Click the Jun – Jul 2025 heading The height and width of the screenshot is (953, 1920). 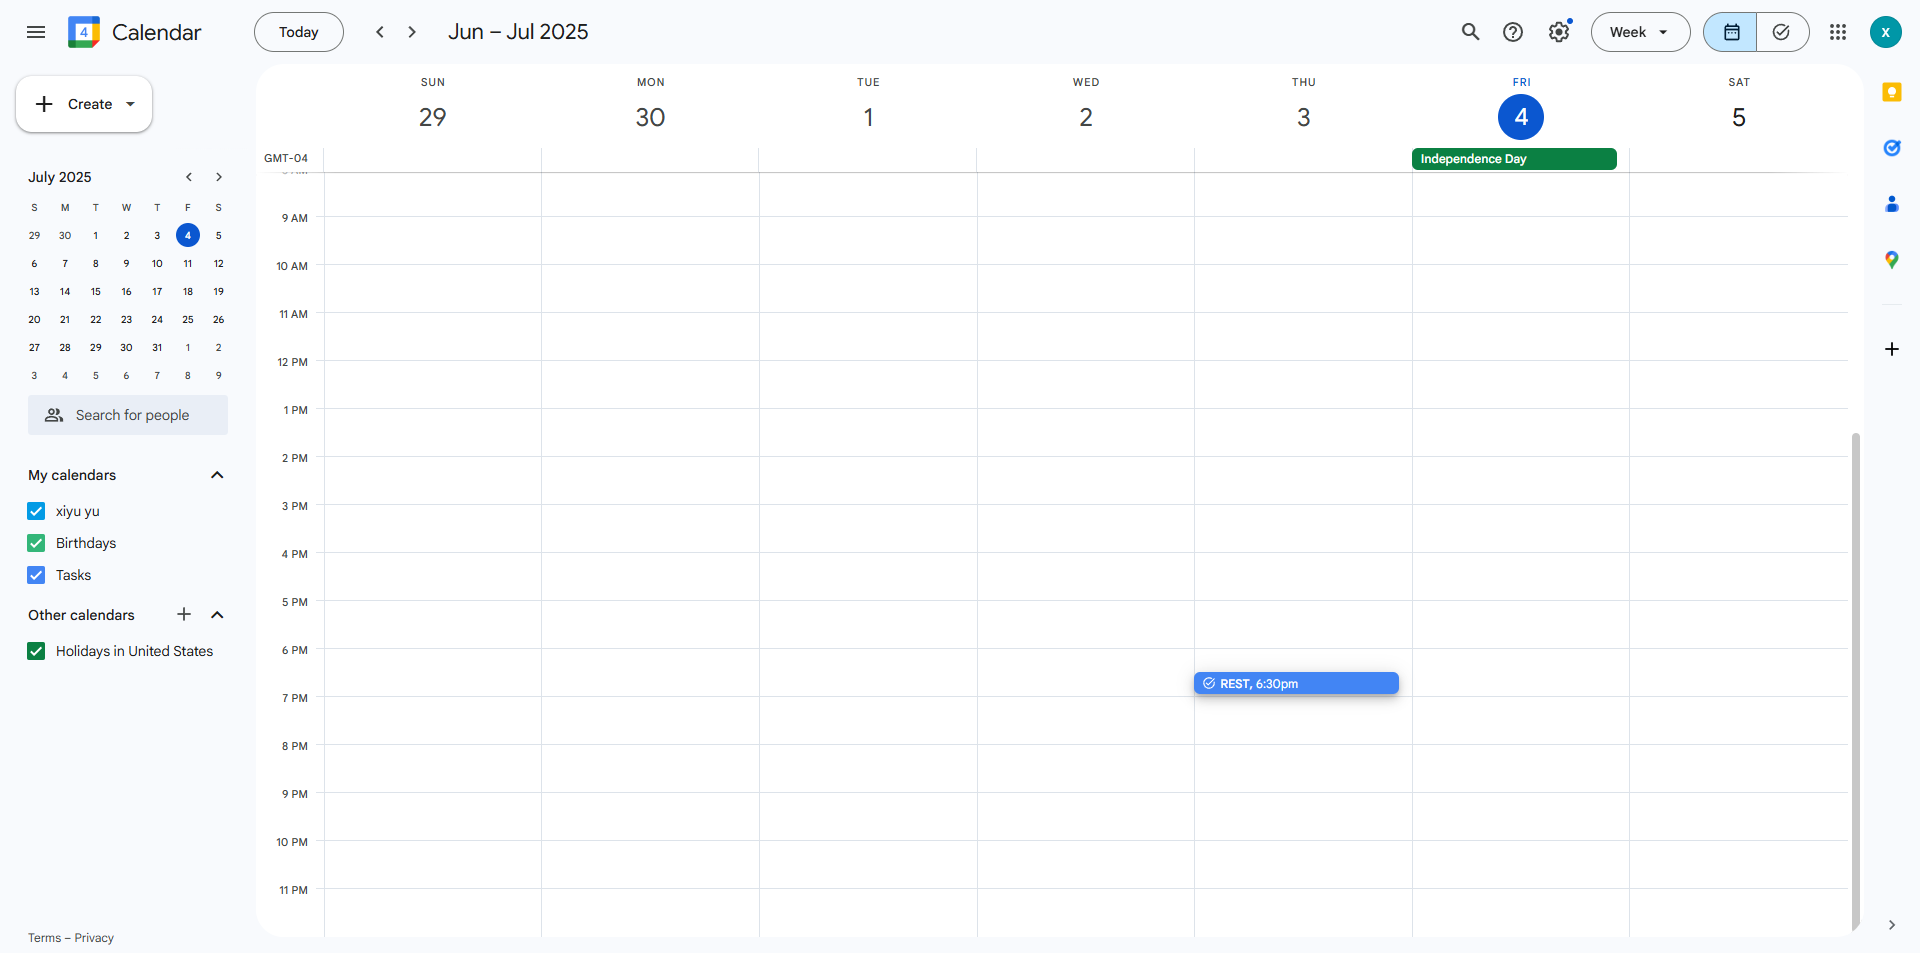[x=518, y=32]
